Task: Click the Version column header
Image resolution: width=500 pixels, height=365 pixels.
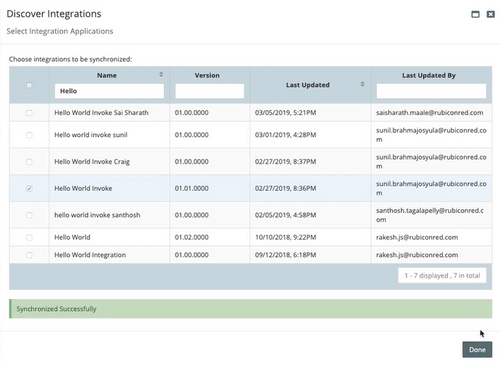Action: pos(207,75)
